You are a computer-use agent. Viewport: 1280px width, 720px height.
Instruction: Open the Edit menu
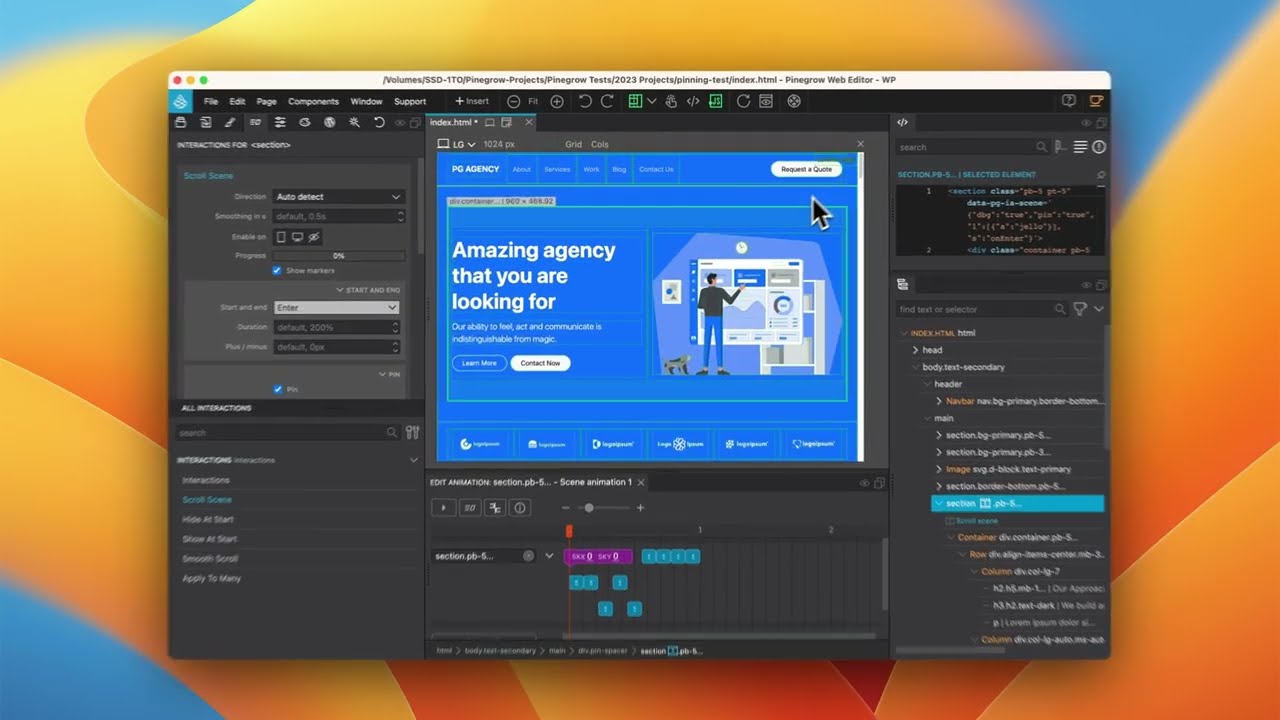coord(237,101)
